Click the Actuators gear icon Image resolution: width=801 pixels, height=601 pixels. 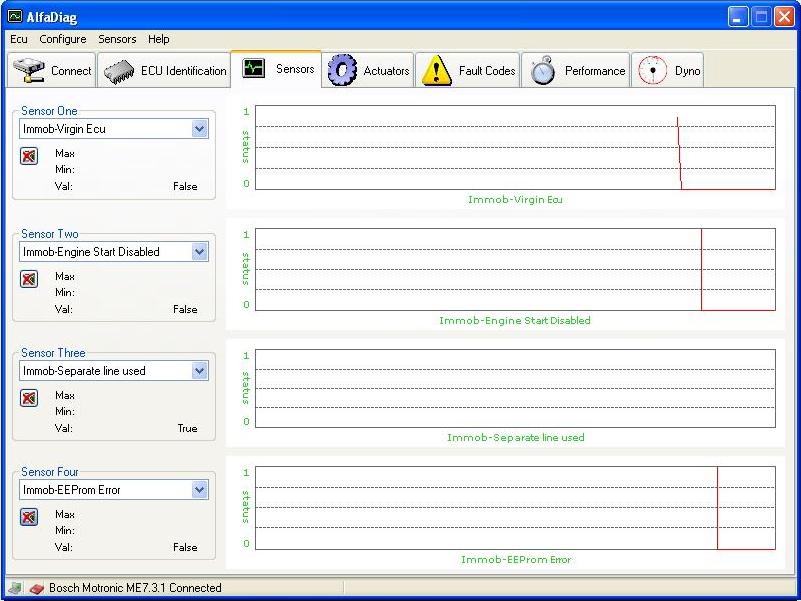(x=342, y=71)
